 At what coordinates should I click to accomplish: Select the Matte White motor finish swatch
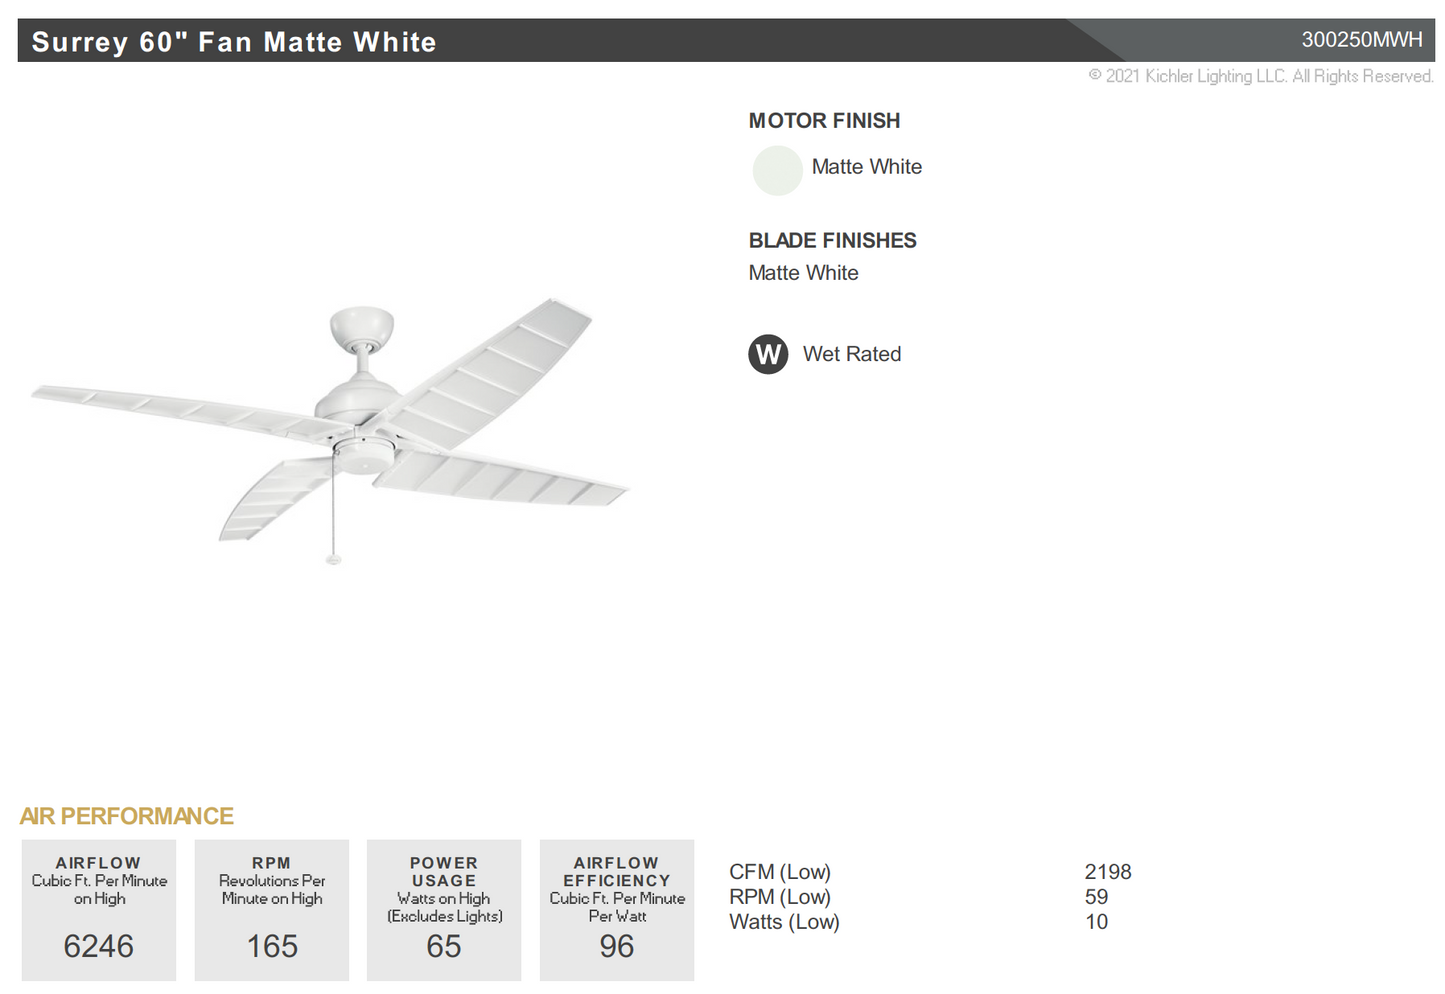(x=777, y=170)
